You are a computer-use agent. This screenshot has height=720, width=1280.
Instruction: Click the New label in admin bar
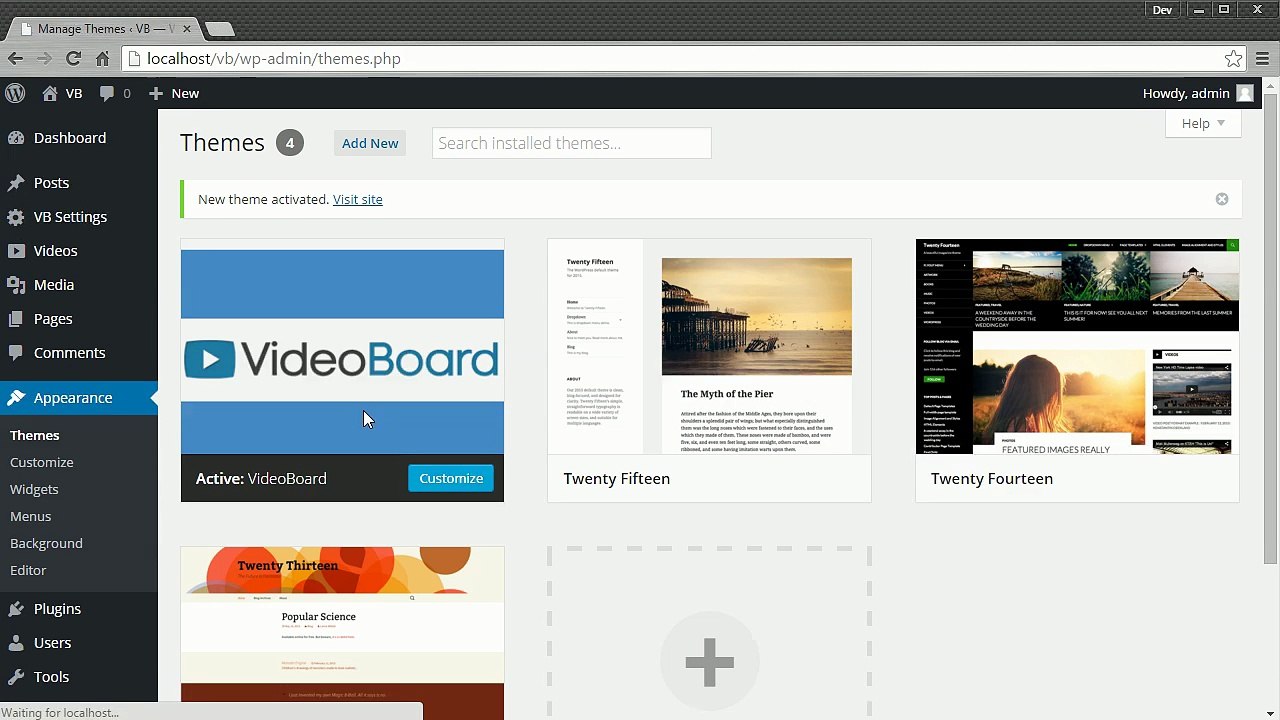pyautogui.click(x=185, y=93)
